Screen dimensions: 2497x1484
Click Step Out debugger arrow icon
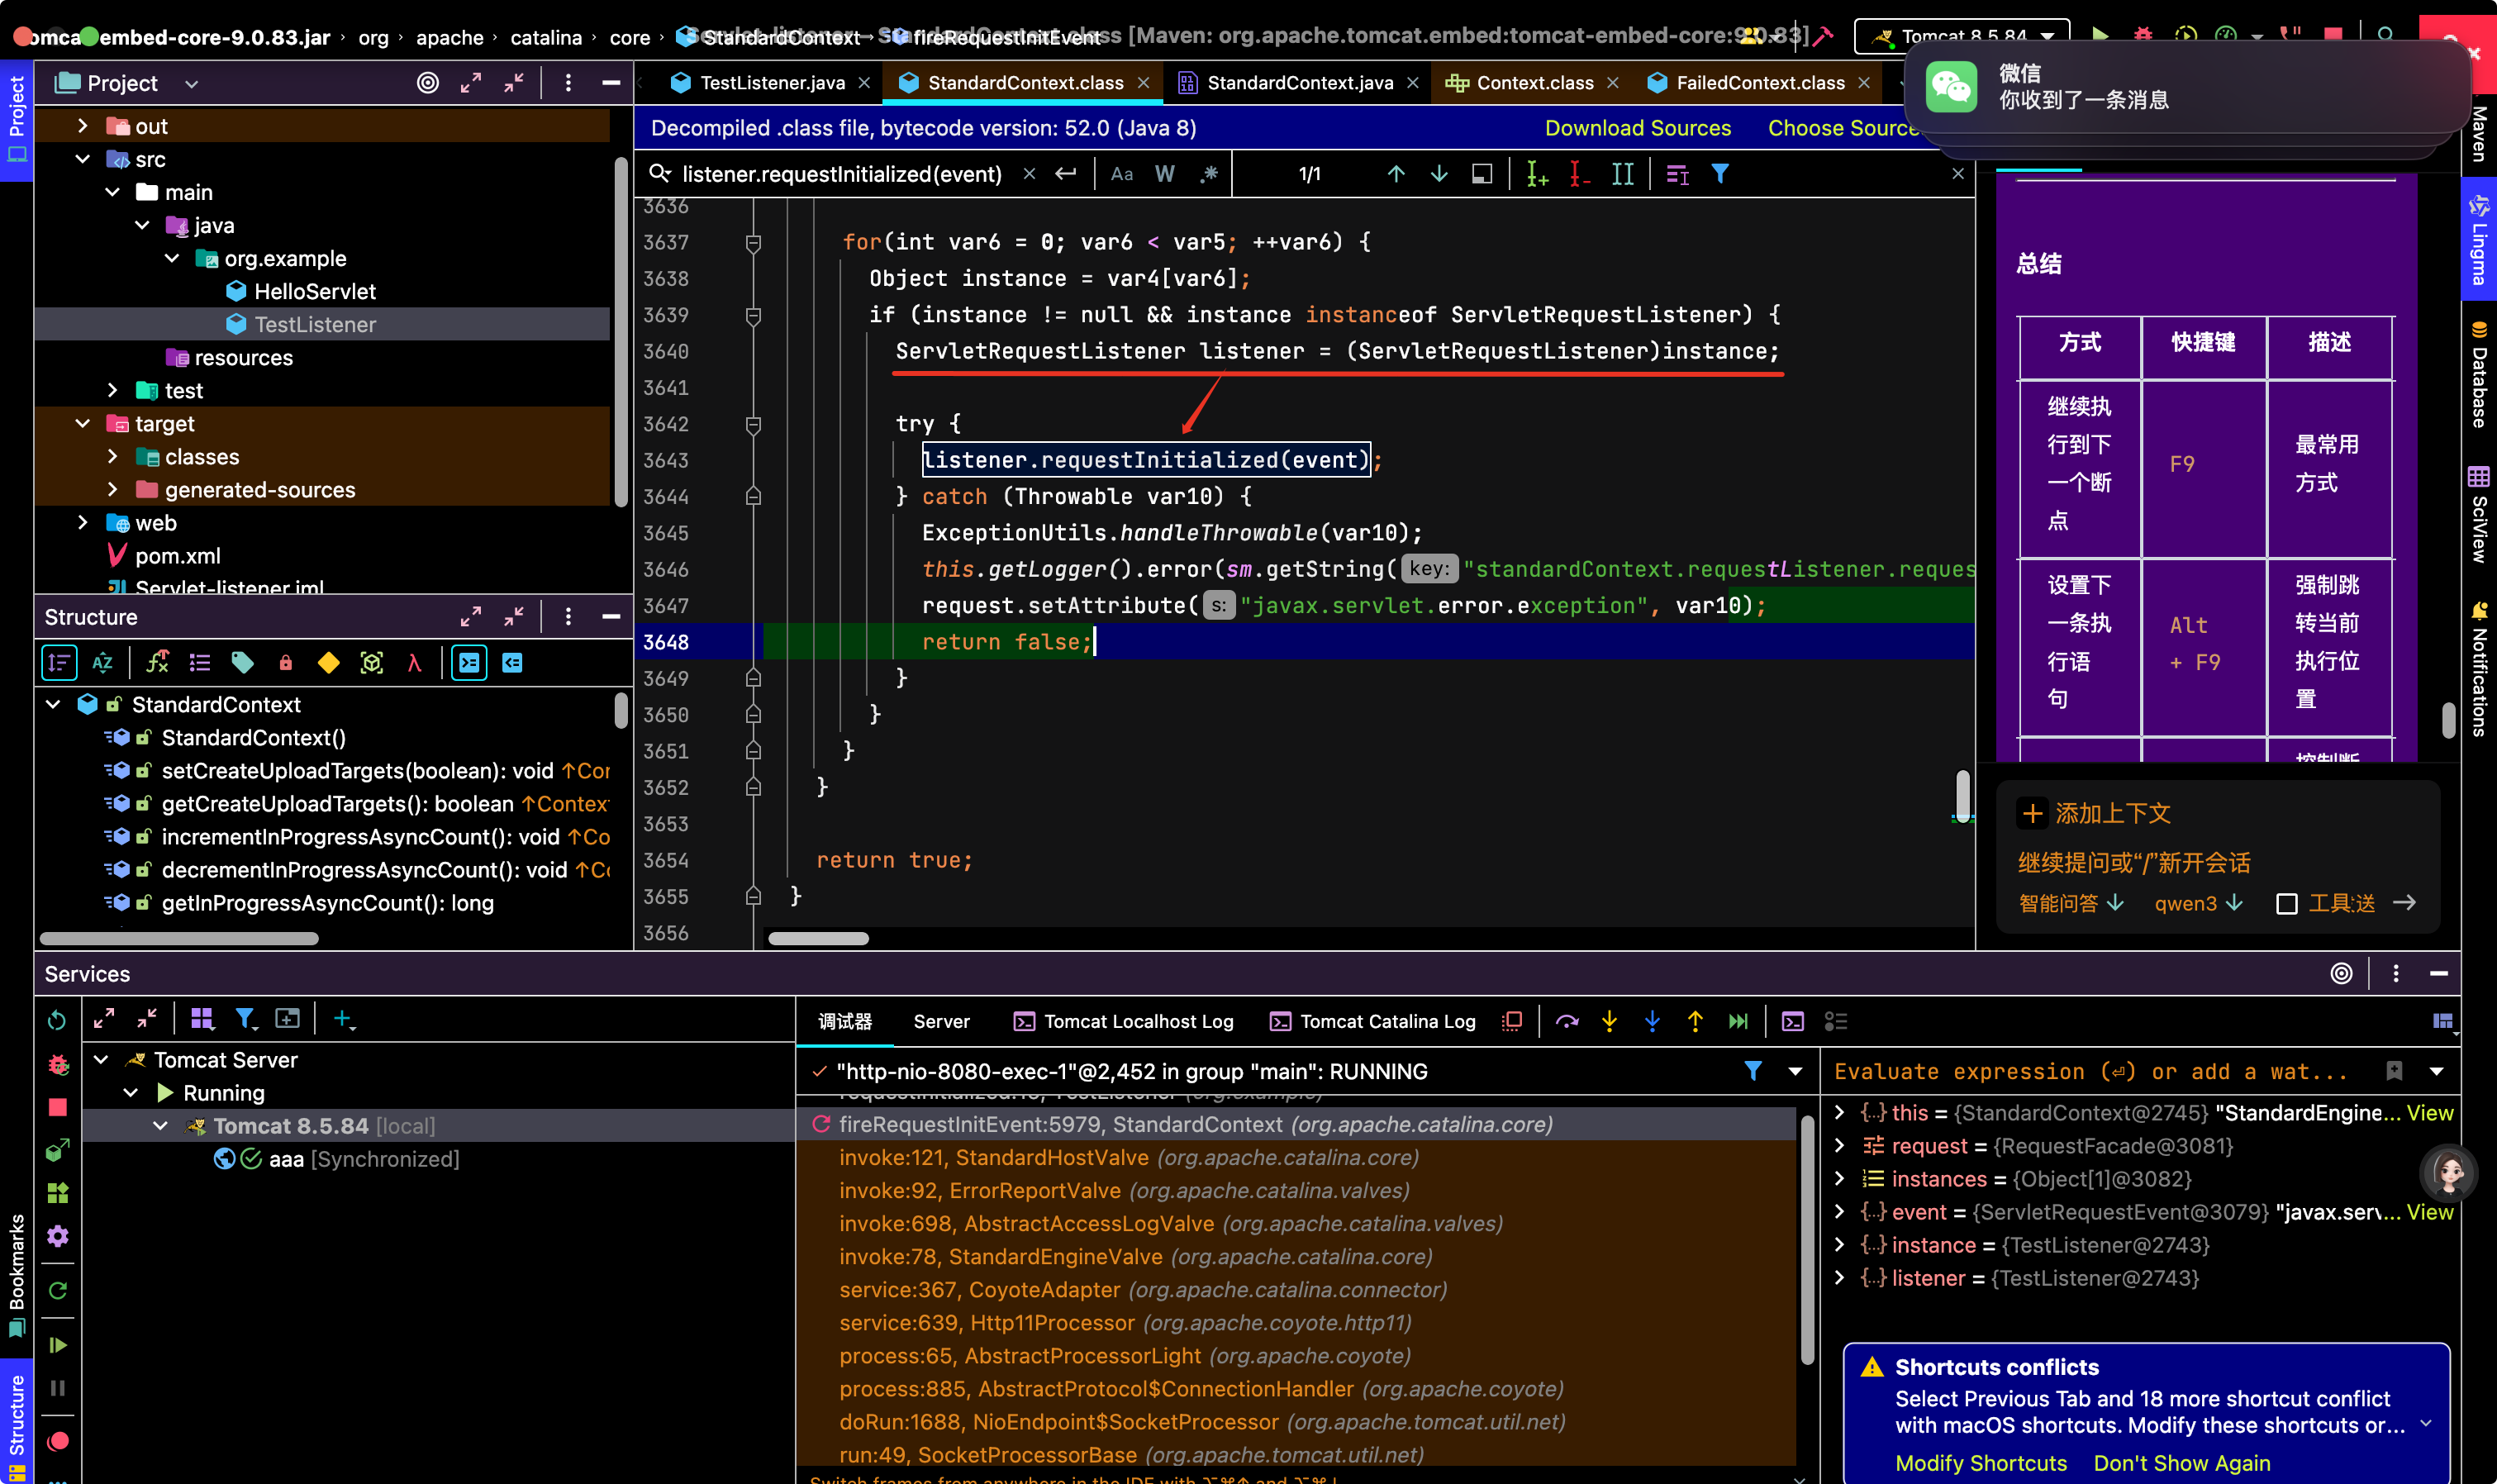click(x=1695, y=1021)
